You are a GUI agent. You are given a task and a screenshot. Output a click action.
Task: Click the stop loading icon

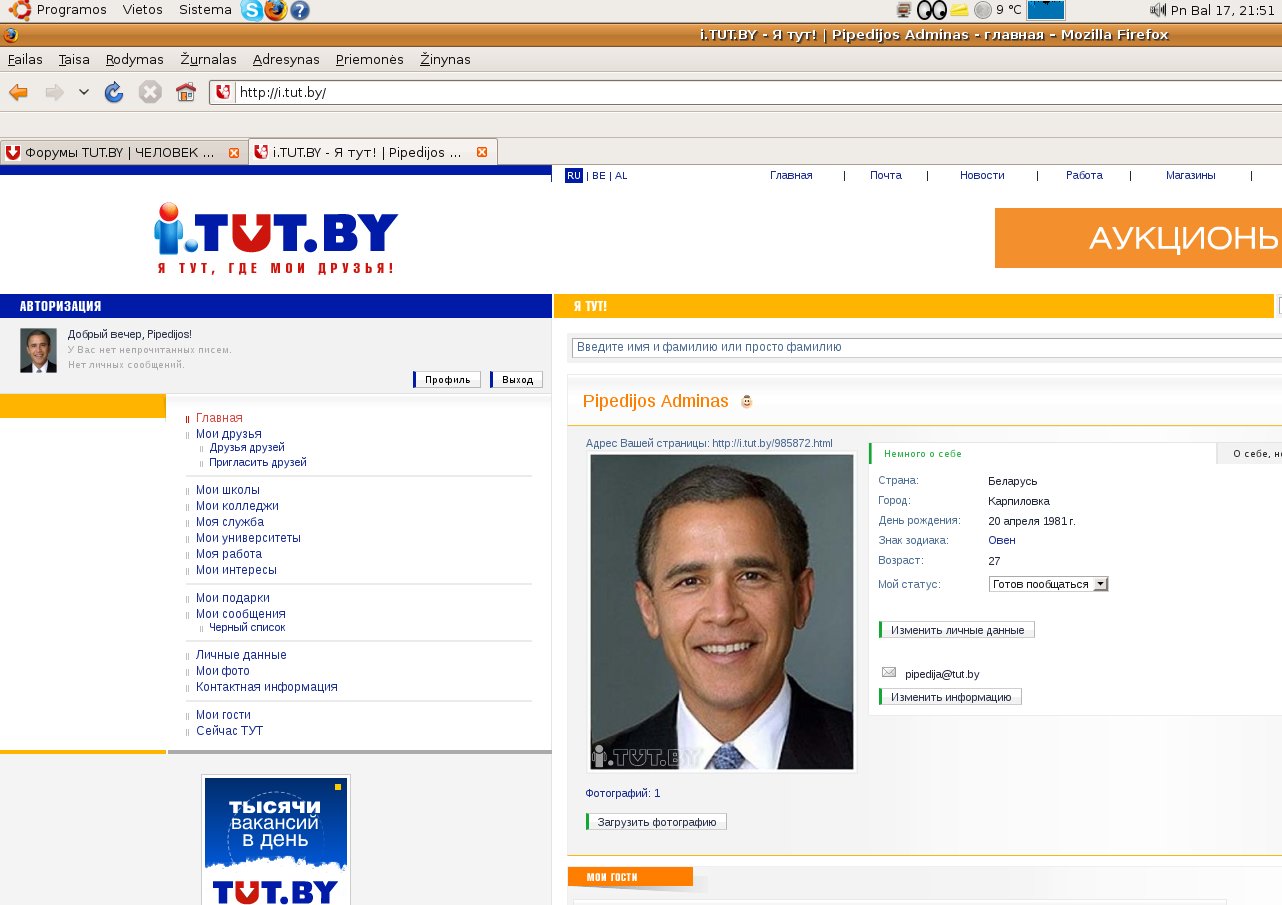coord(150,93)
